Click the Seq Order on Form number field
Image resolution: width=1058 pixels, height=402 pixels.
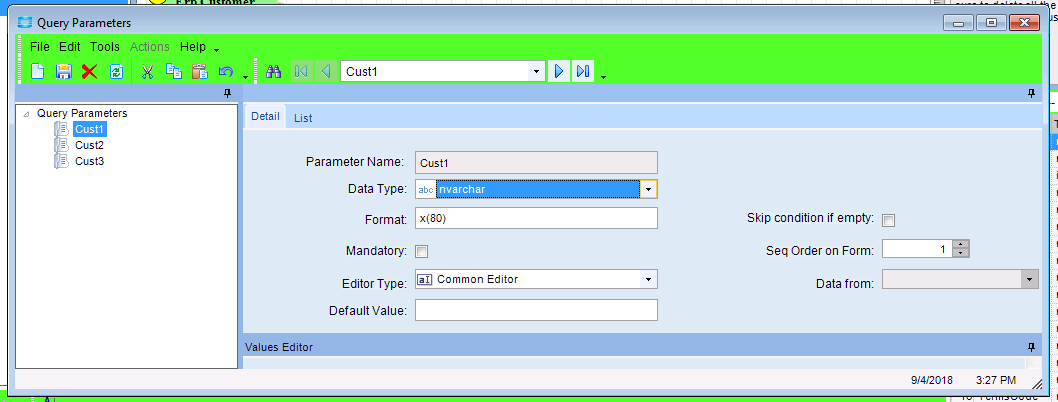[918, 249]
